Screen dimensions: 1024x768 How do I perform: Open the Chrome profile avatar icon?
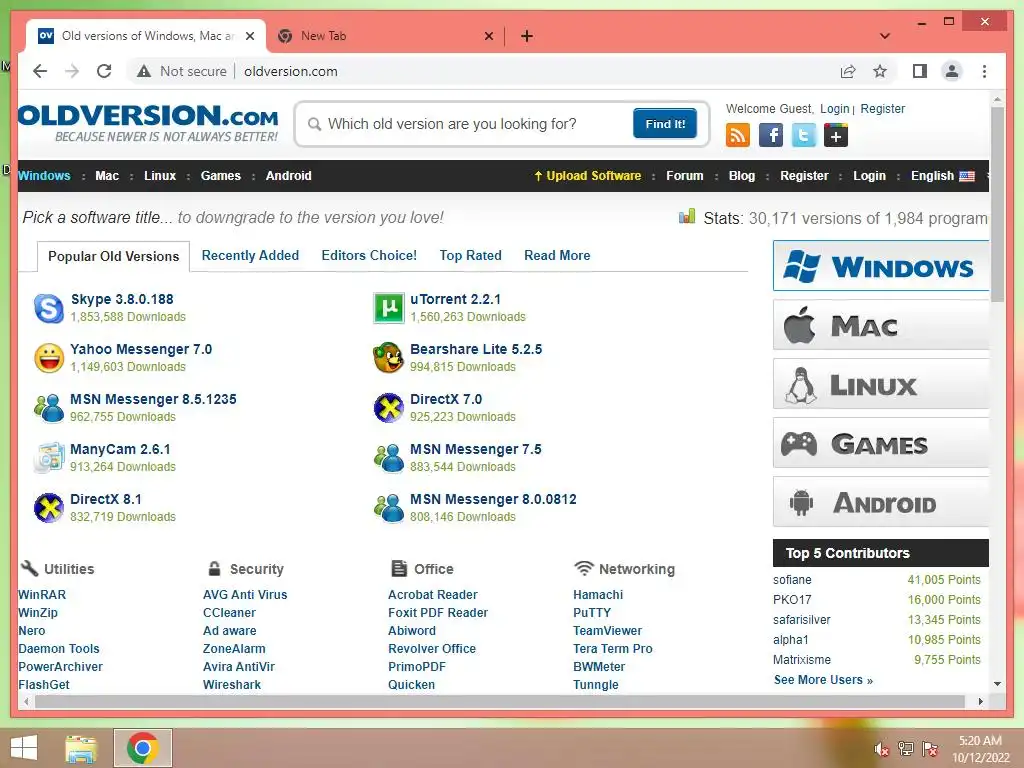click(952, 71)
